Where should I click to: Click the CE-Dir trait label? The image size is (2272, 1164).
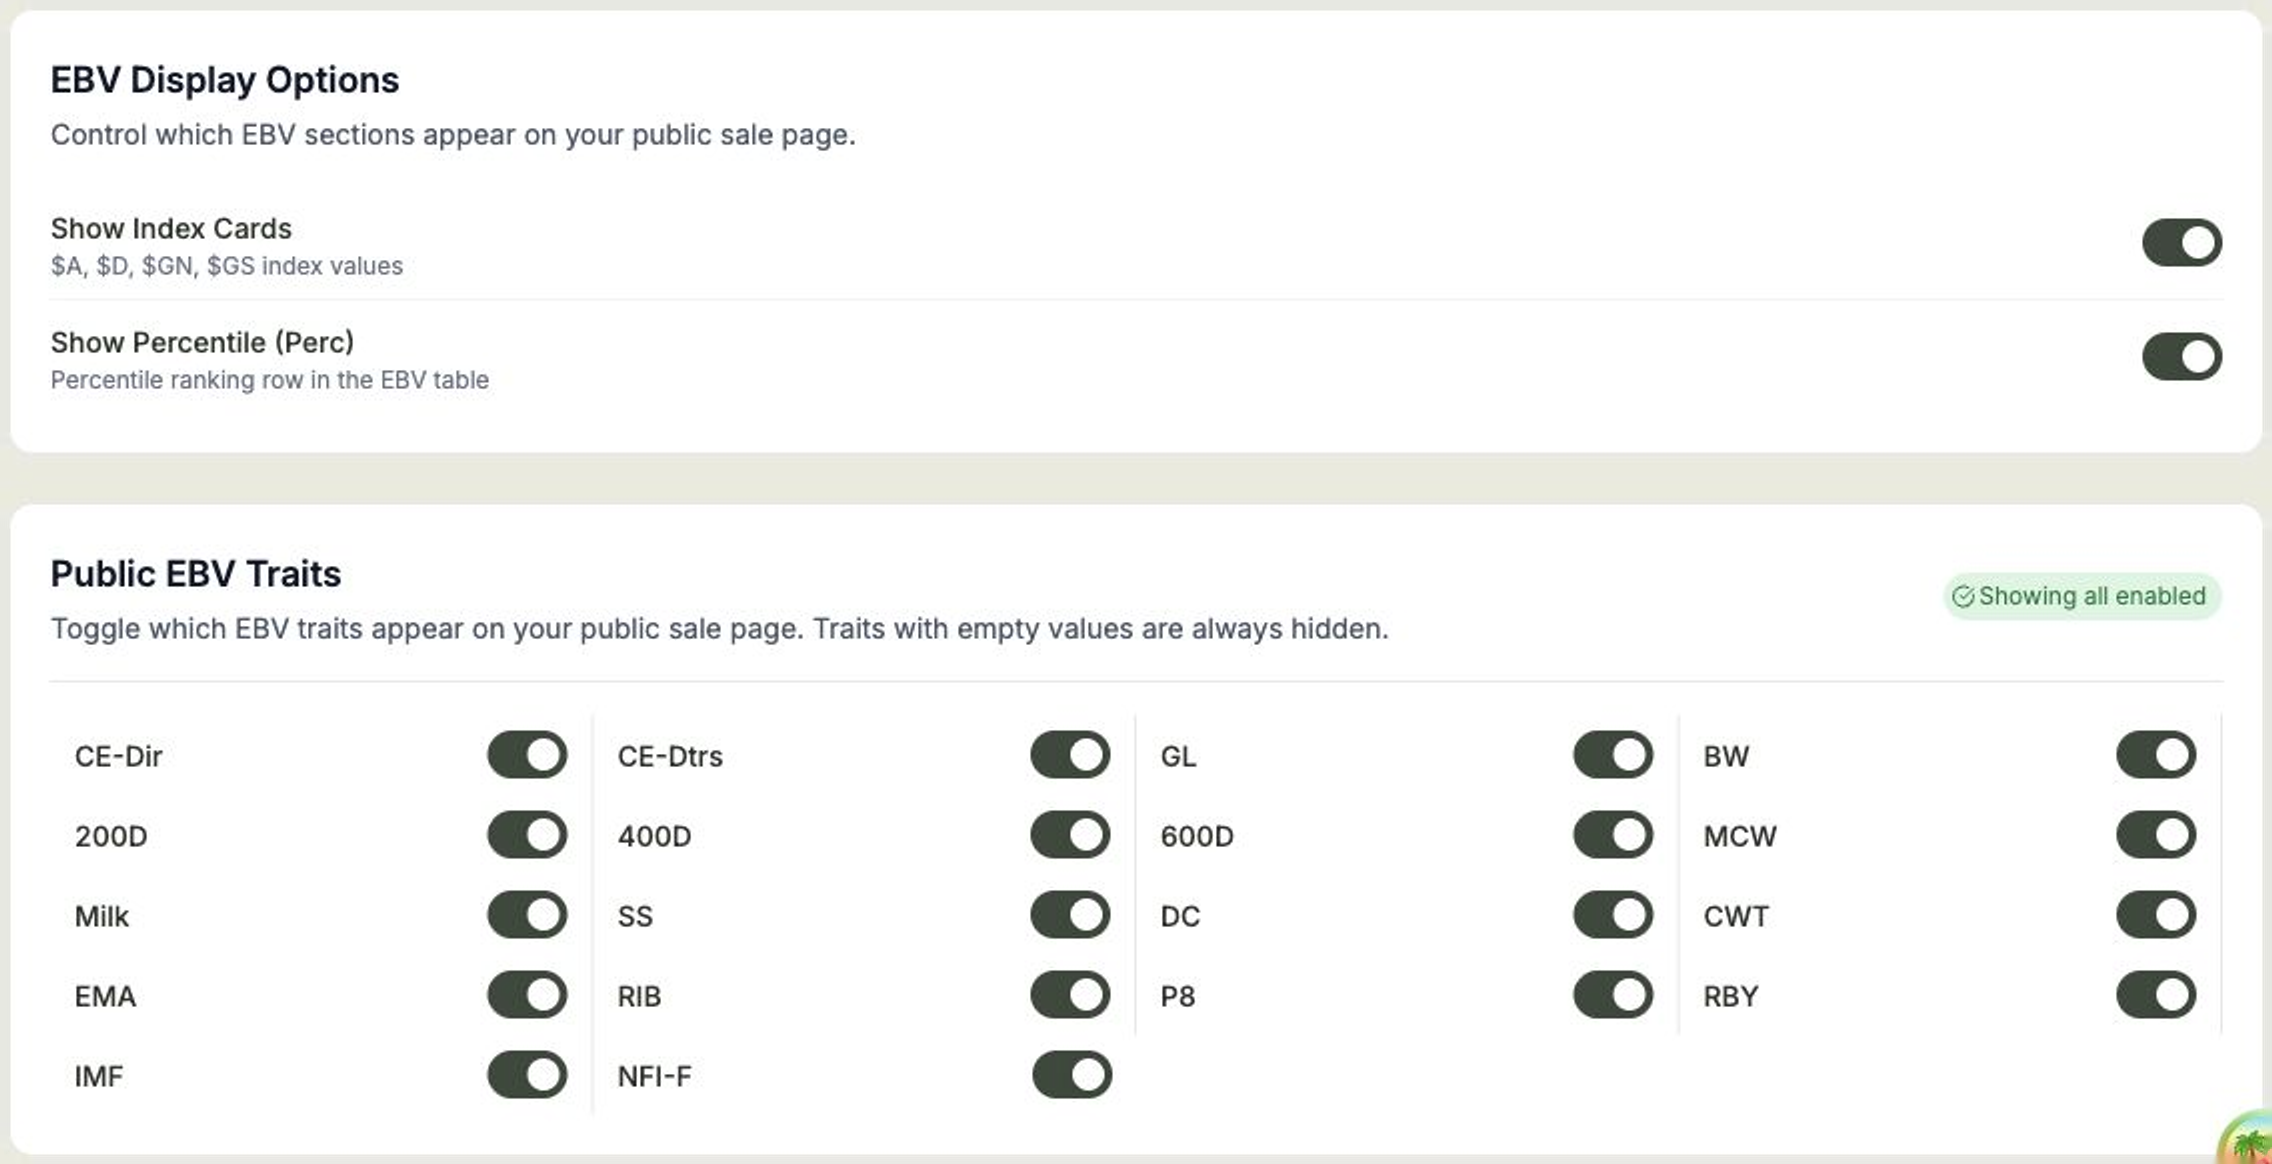118,756
